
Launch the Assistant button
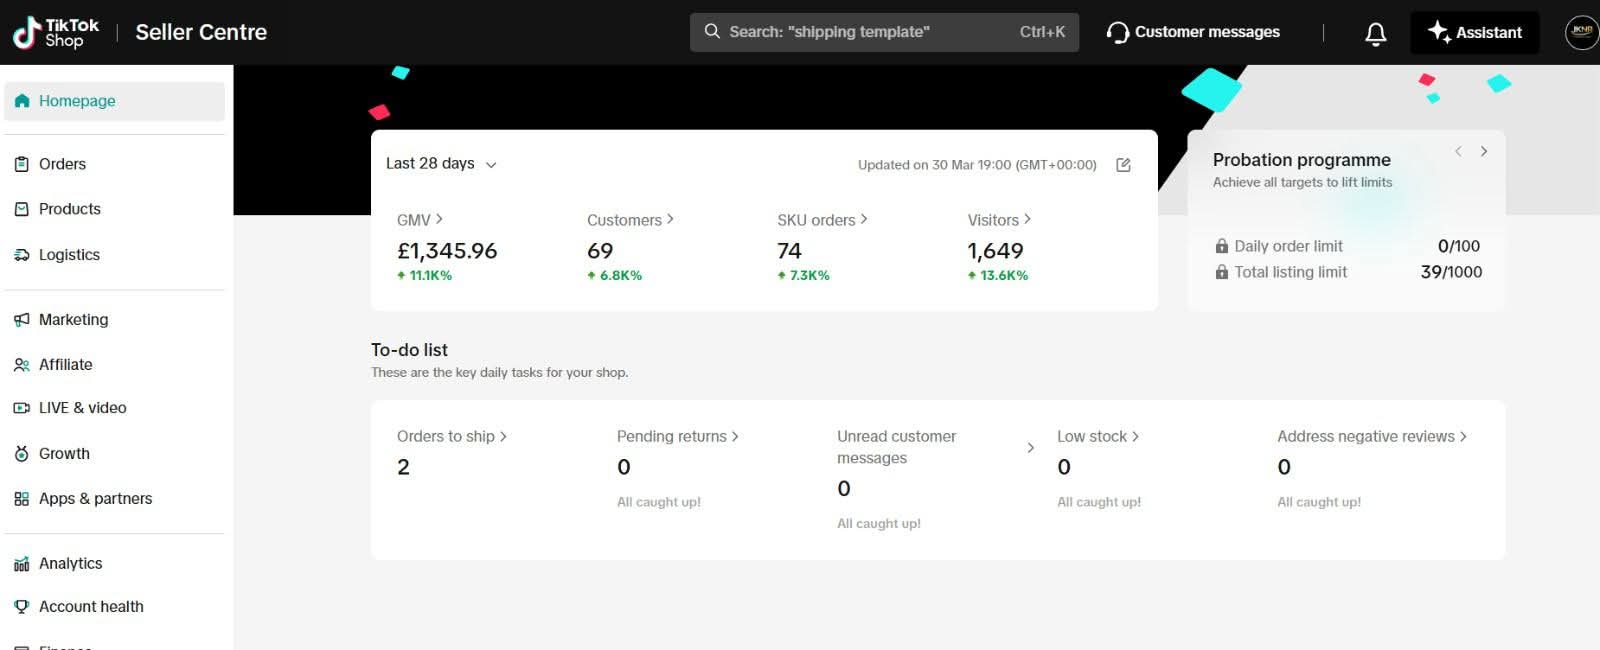pos(1475,32)
